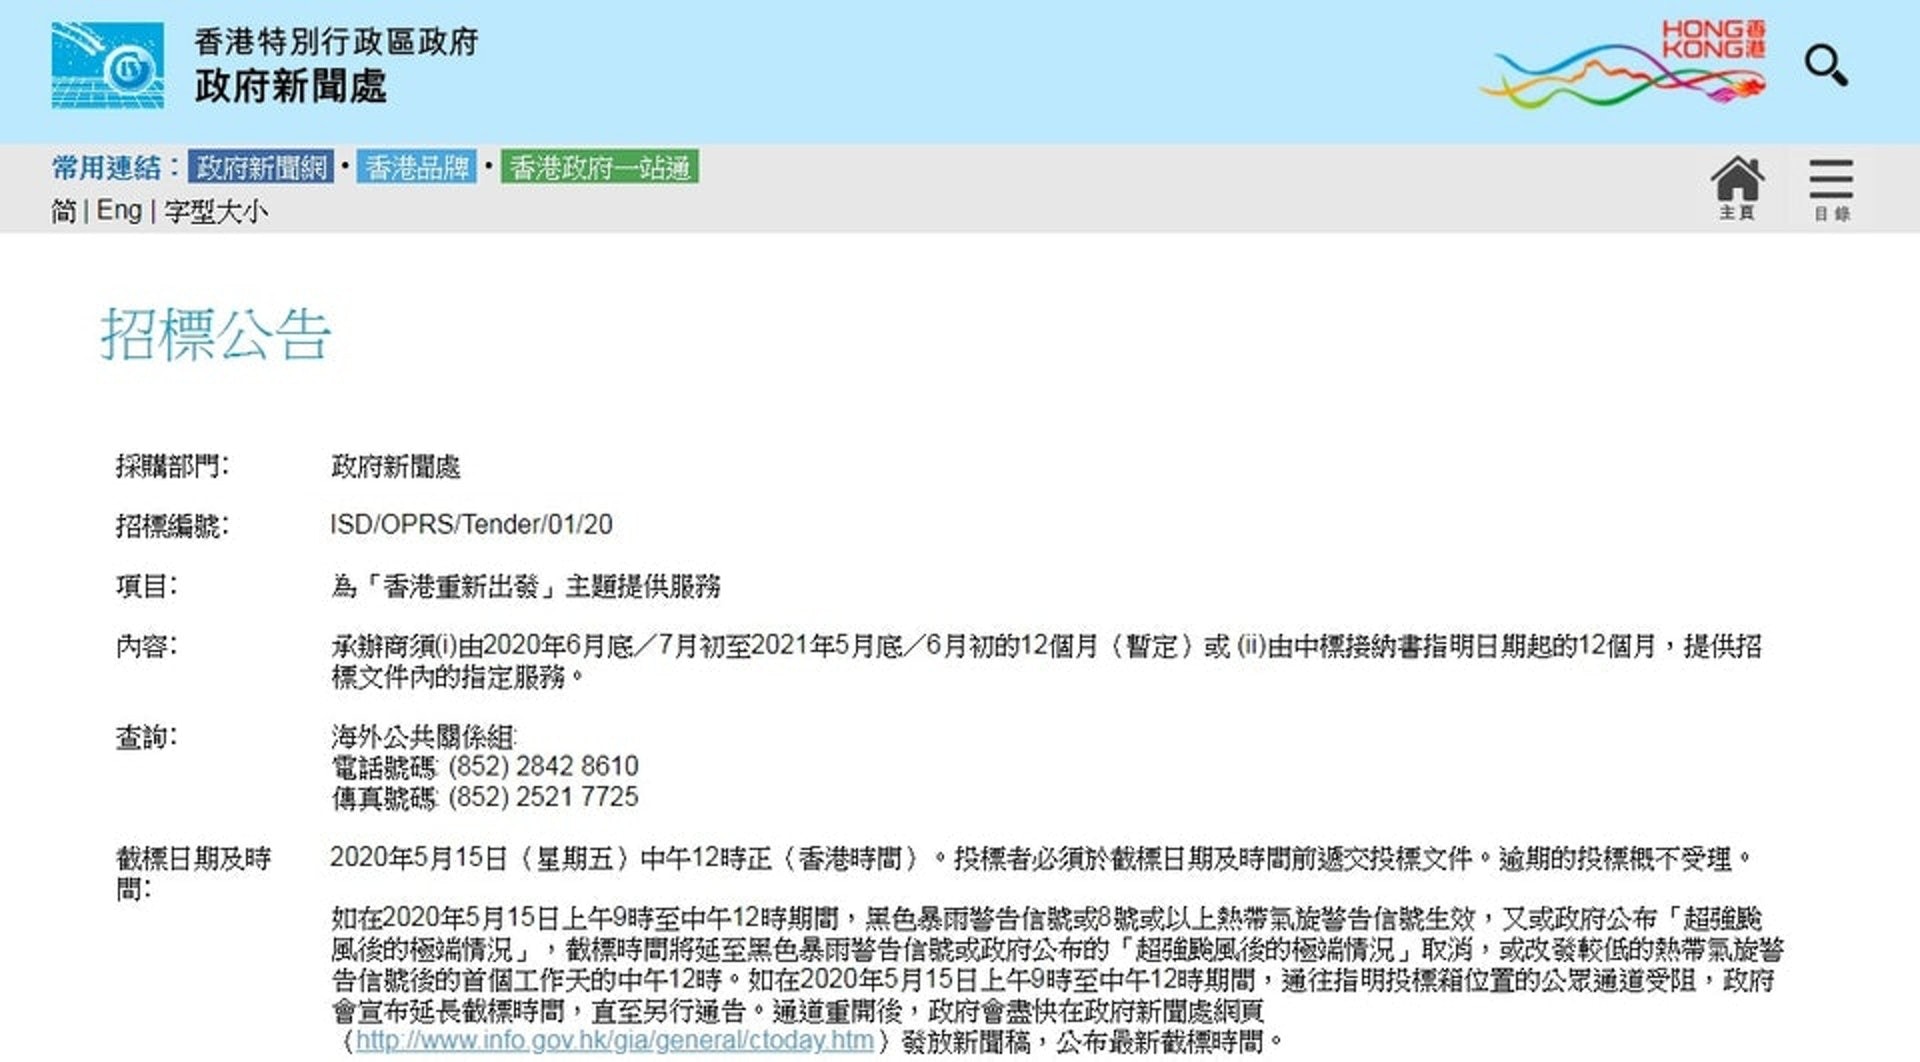Switch to Simplified Chinese via 简

[63, 211]
